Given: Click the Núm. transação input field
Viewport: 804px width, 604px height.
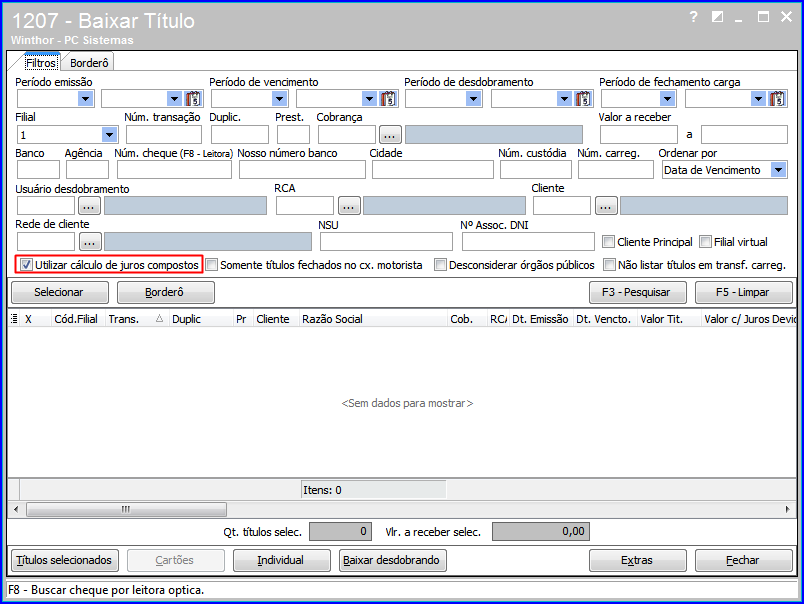Looking at the screenshot, I should [164, 135].
